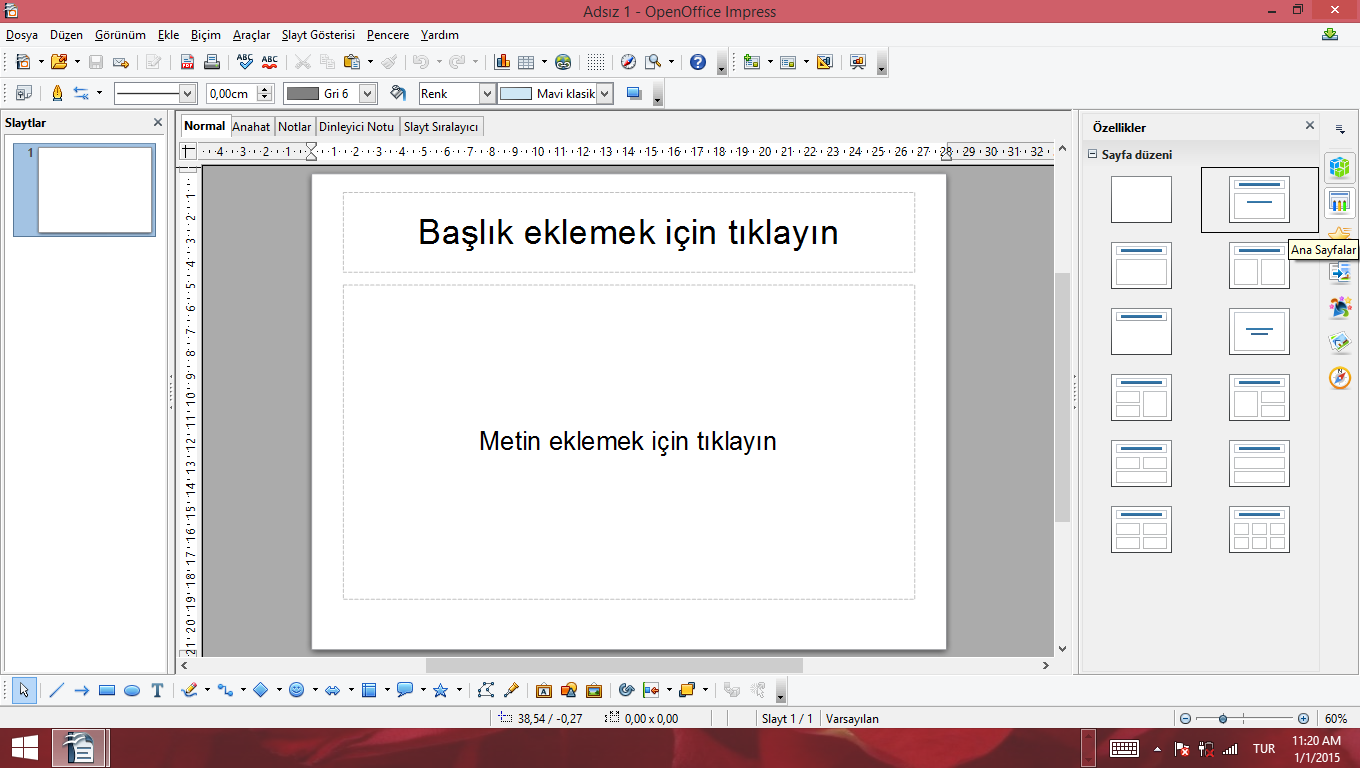Toggle the shadow icon on line toolbar
The width and height of the screenshot is (1360, 768).
633,93
